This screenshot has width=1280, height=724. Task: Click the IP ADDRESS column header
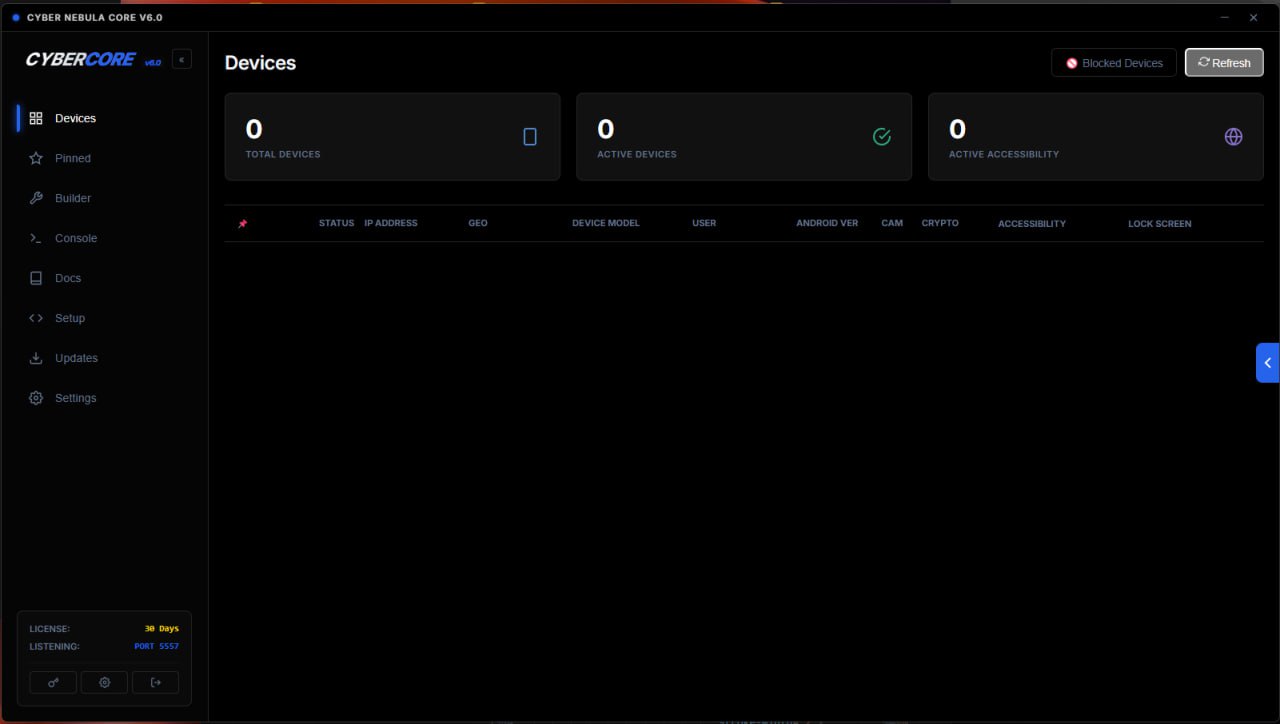[391, 223]
